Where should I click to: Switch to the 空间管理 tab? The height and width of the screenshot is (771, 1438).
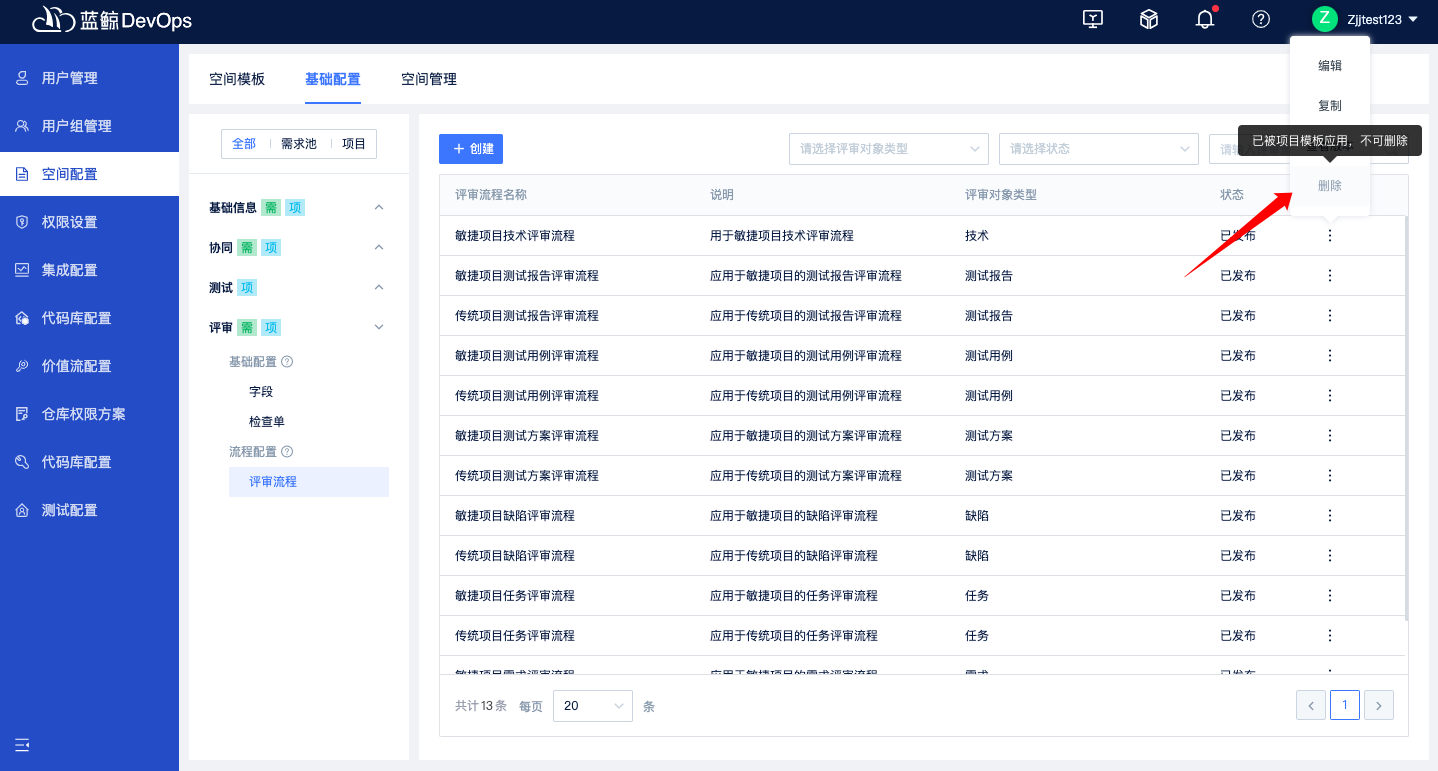point(429,79)
